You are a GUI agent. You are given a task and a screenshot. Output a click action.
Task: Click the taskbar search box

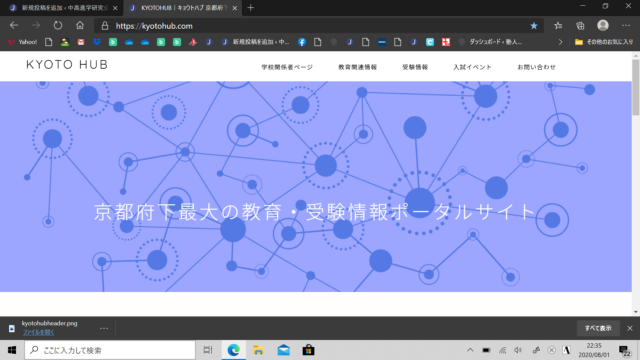pos(110,350)
